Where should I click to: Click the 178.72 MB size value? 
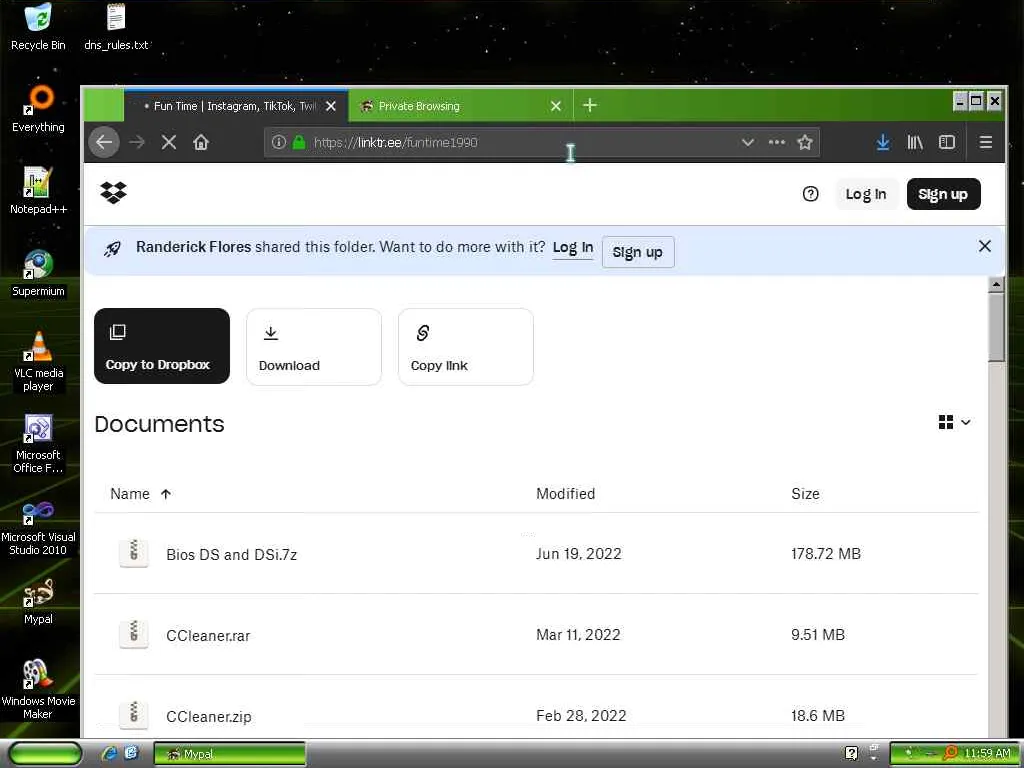click(x=825, y=554)
